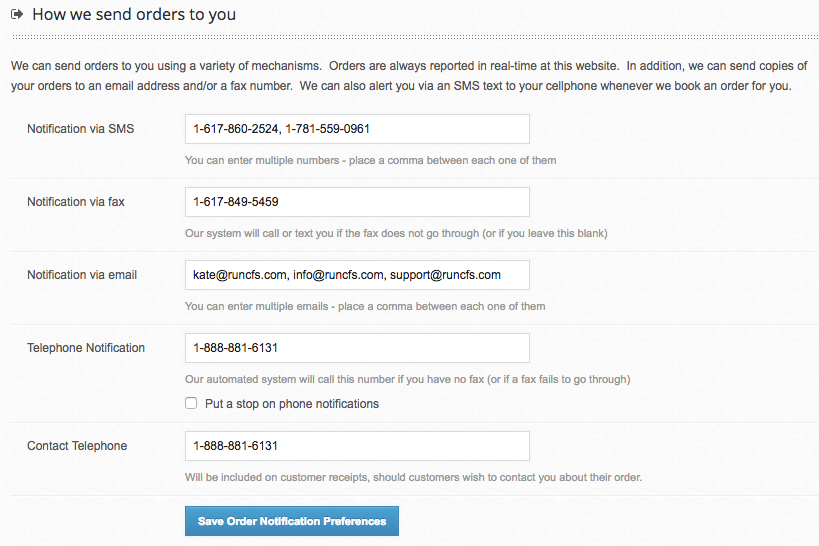Click the "Notification via email" field label

tap(82, 275)
